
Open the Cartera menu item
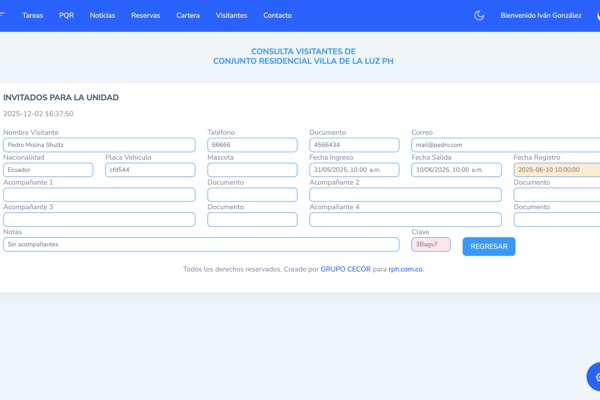pos(188,15)
